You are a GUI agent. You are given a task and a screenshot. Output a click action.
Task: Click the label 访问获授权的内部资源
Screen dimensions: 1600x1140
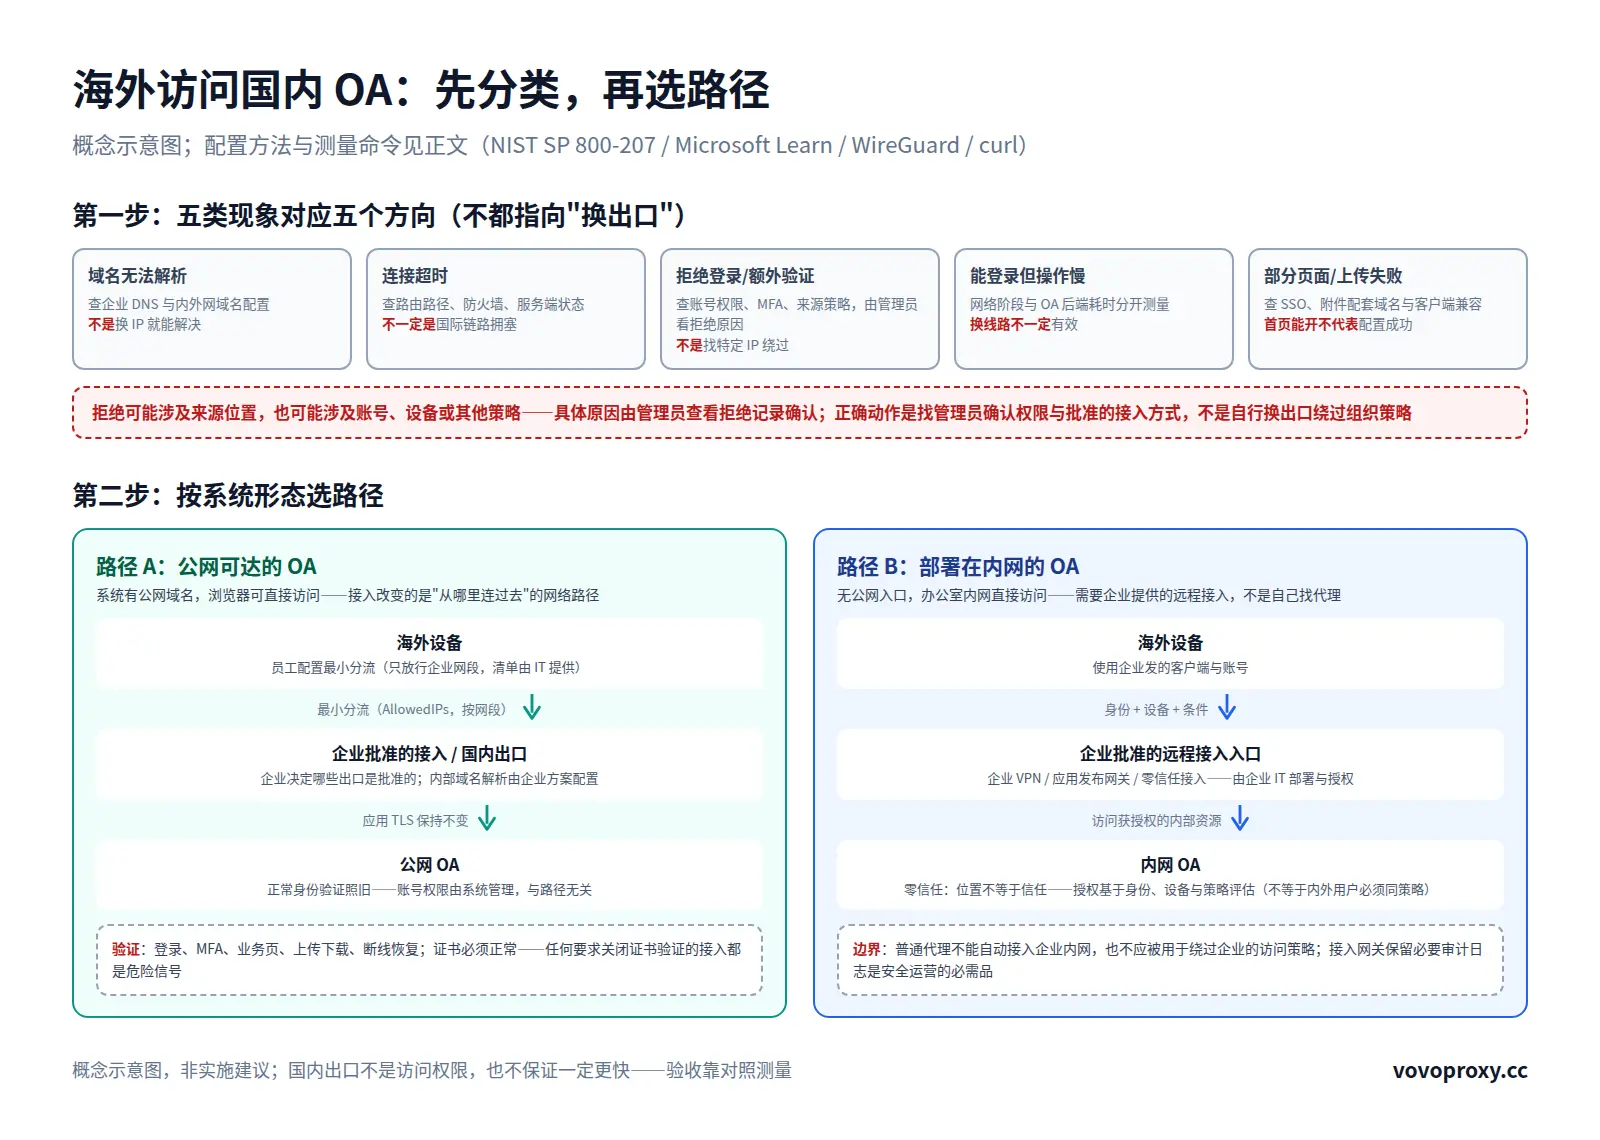(x=1157, y=820)
